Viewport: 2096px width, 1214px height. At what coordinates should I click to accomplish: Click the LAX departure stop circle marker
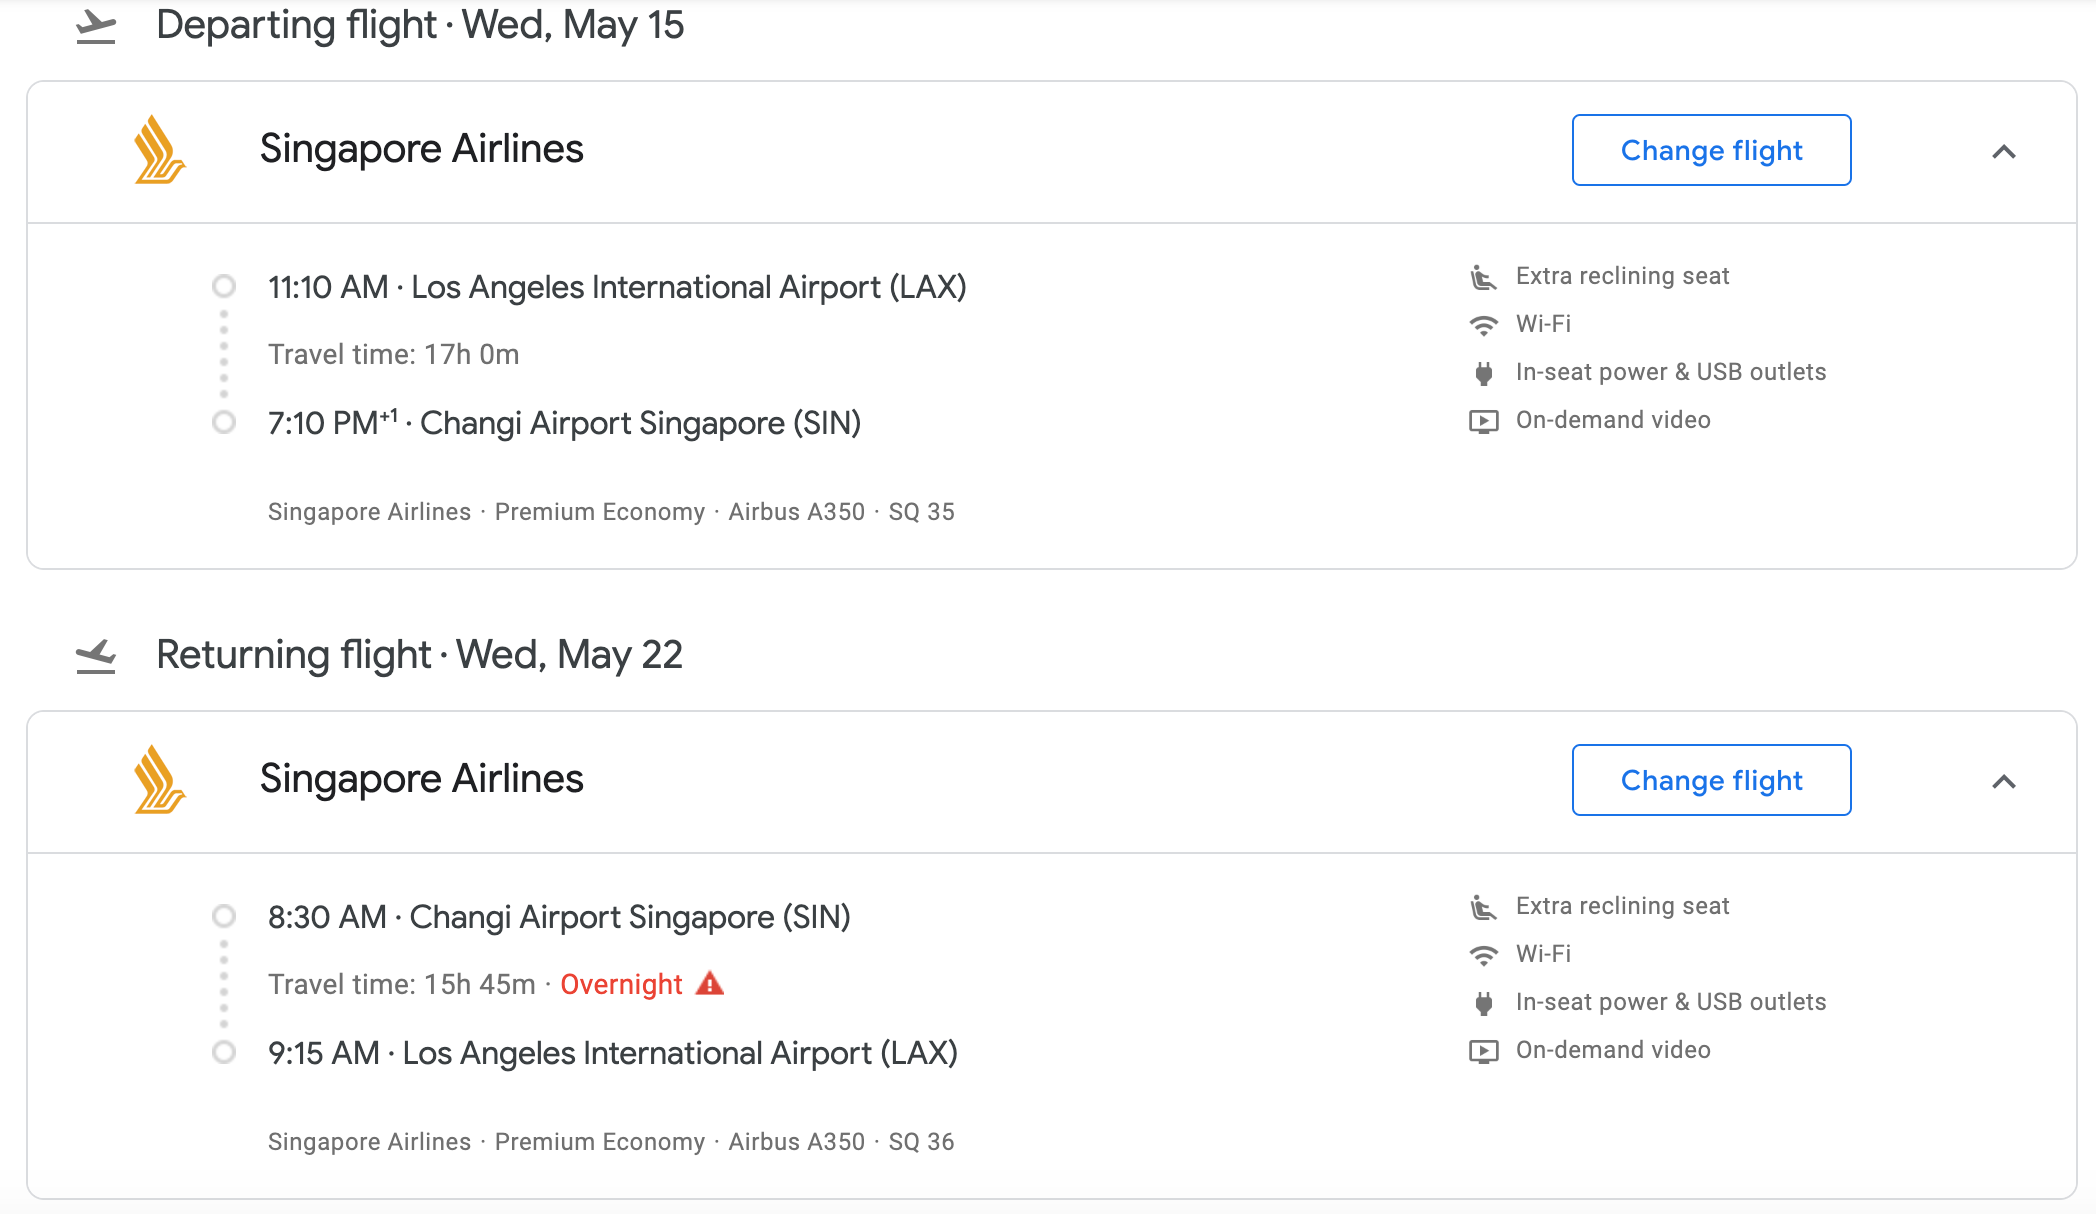coord(224,287)
